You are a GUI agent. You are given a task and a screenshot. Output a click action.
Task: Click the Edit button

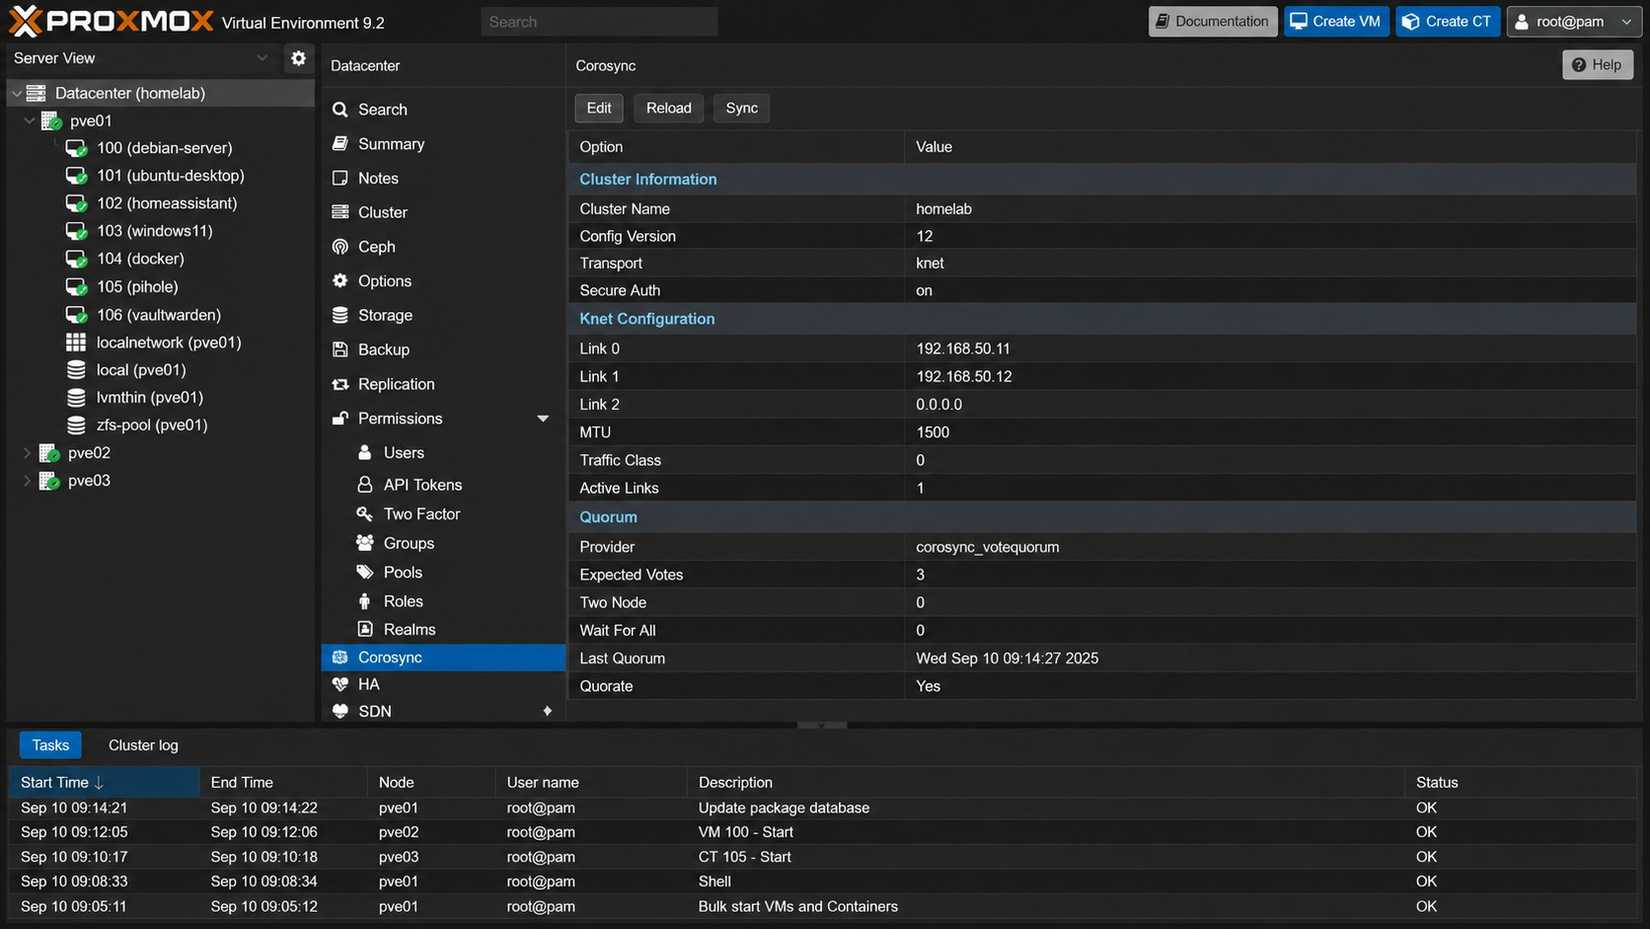point(599,108)
